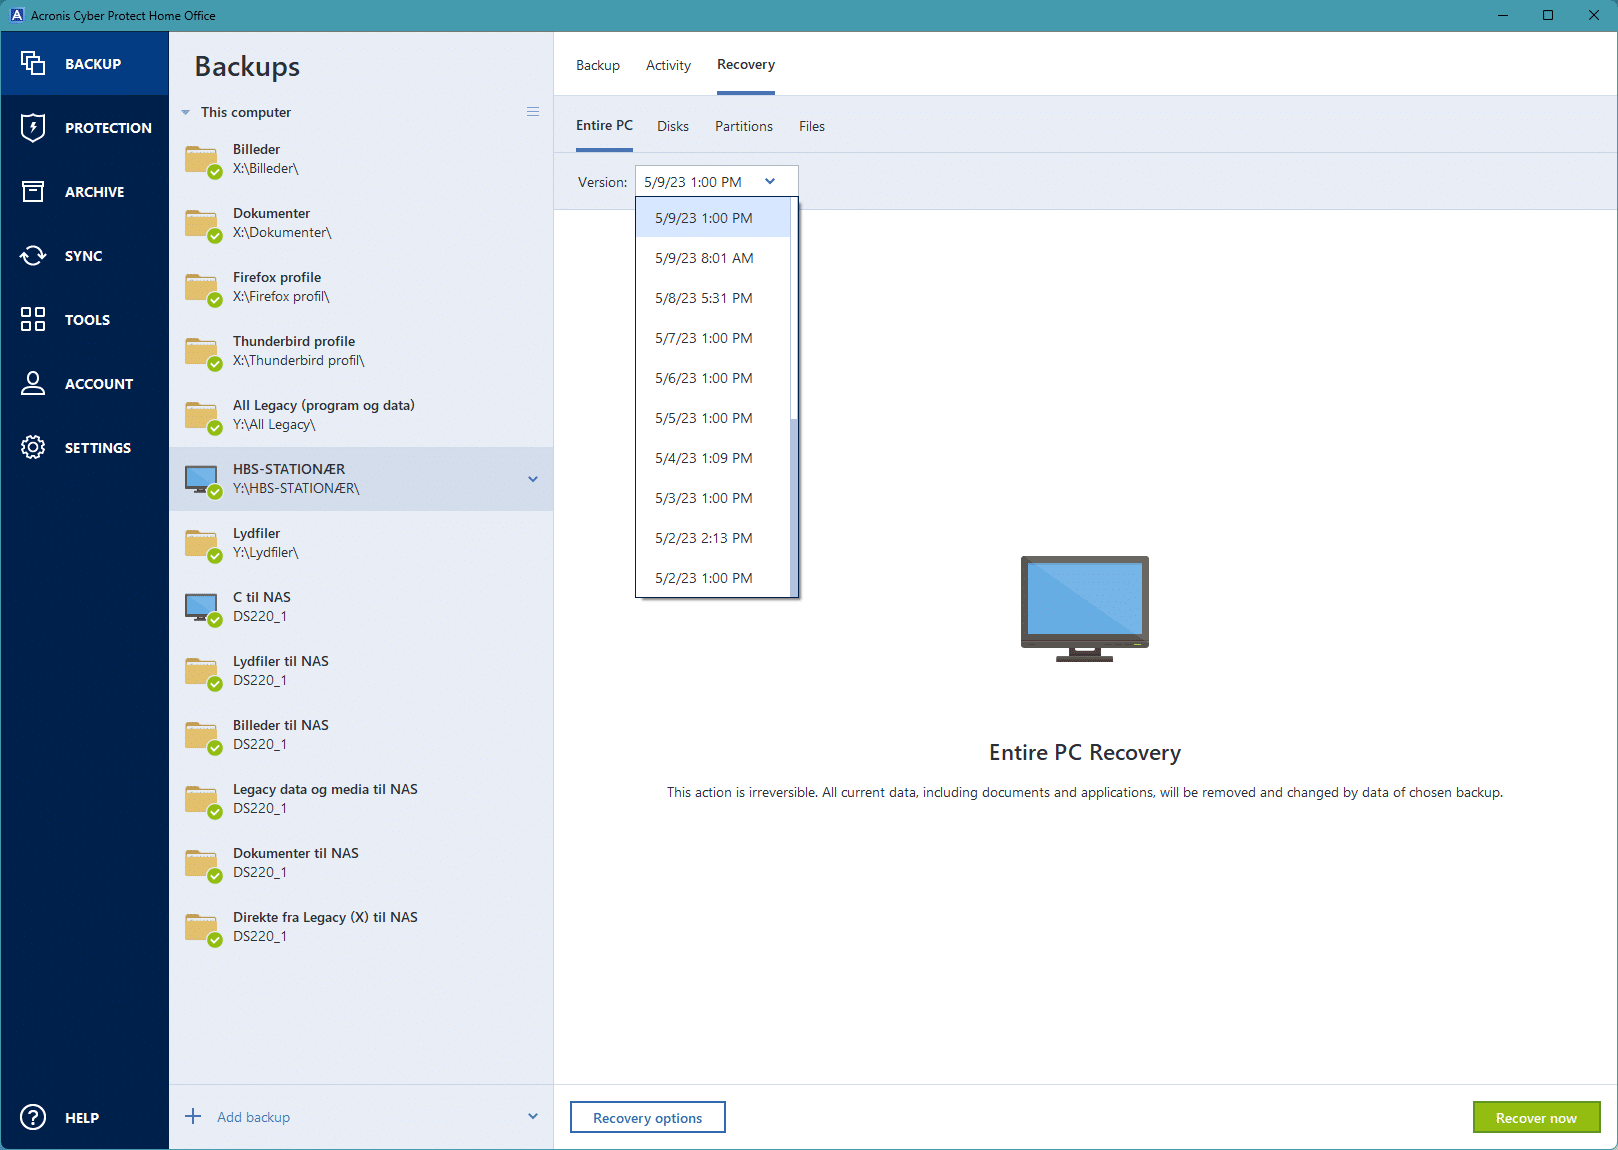This screenshot has width=1618, height=1150.
Task: Click the C til NAS computer icon
Action: click(x=203, y=609)
